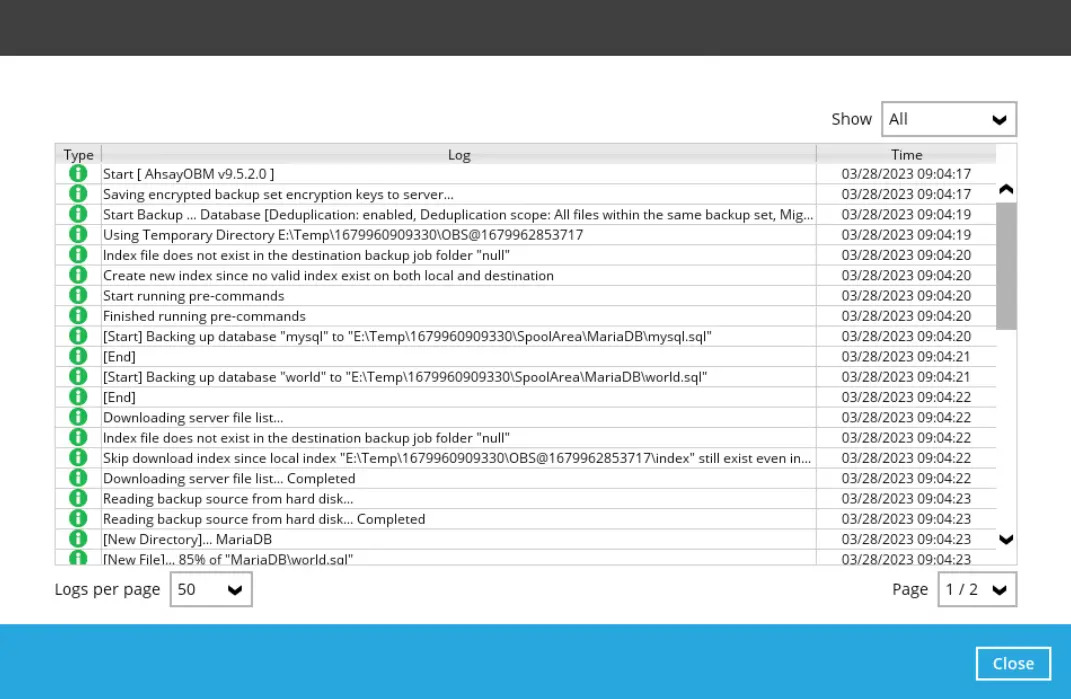Click info icon for Finished running pre-commands row
The width and height of the screenshot is (1071, 699).
click(x=78, y=316)
